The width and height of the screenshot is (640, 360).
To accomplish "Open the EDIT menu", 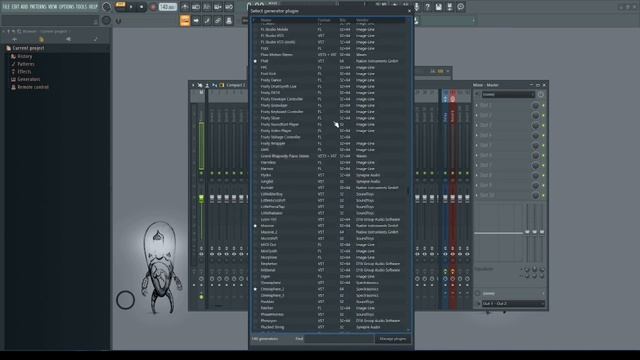I will pyautogui.click(x=16, y=7).
